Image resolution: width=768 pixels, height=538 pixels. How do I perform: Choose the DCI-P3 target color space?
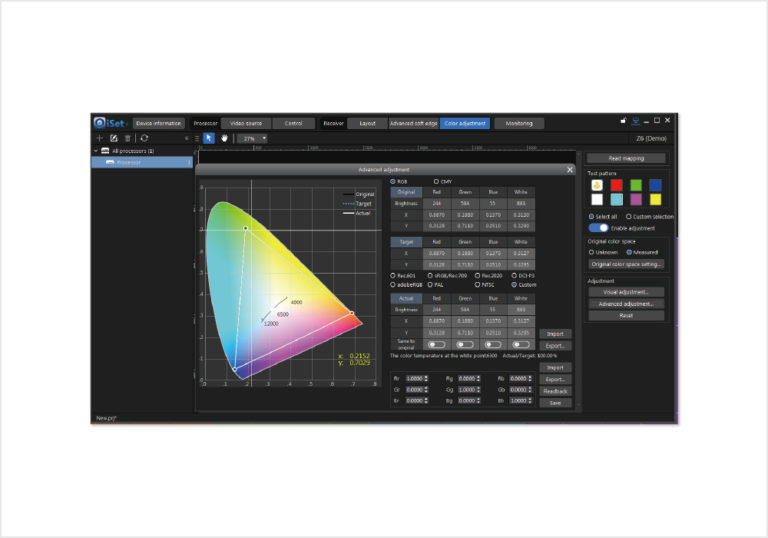514,275
